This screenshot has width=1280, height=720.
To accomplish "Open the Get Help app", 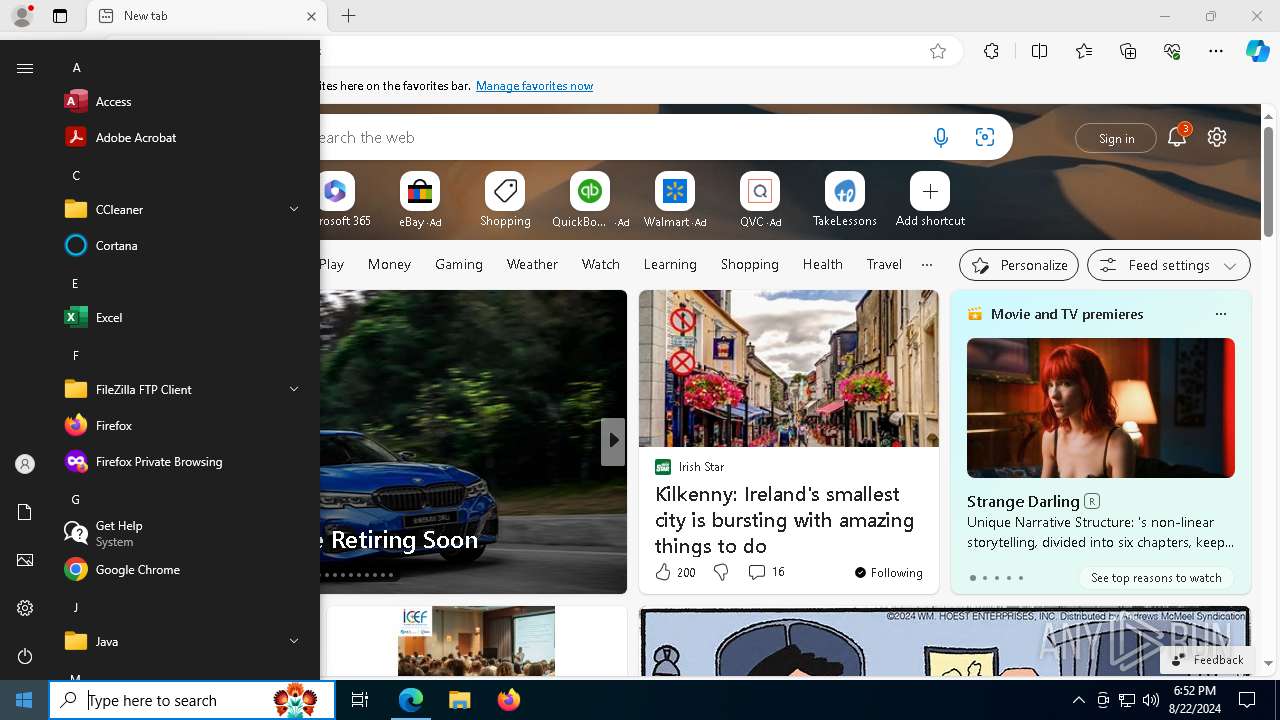I will coord(180,533).
